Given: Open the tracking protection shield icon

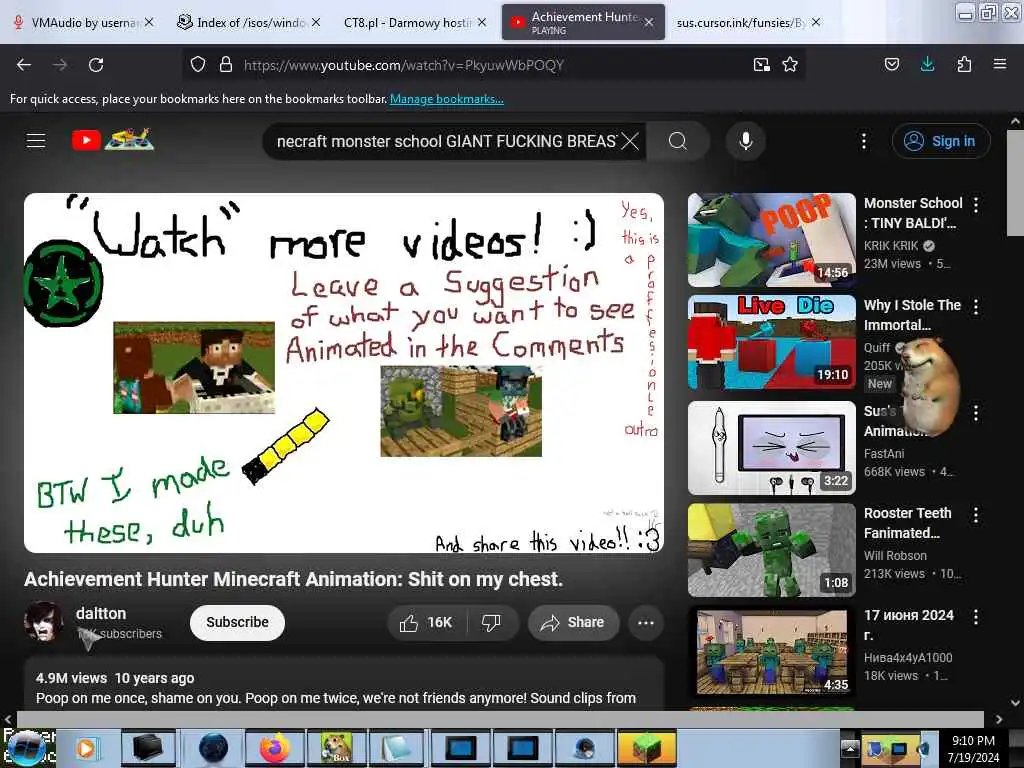Looking at the screenshot, I should pos(198,65).
